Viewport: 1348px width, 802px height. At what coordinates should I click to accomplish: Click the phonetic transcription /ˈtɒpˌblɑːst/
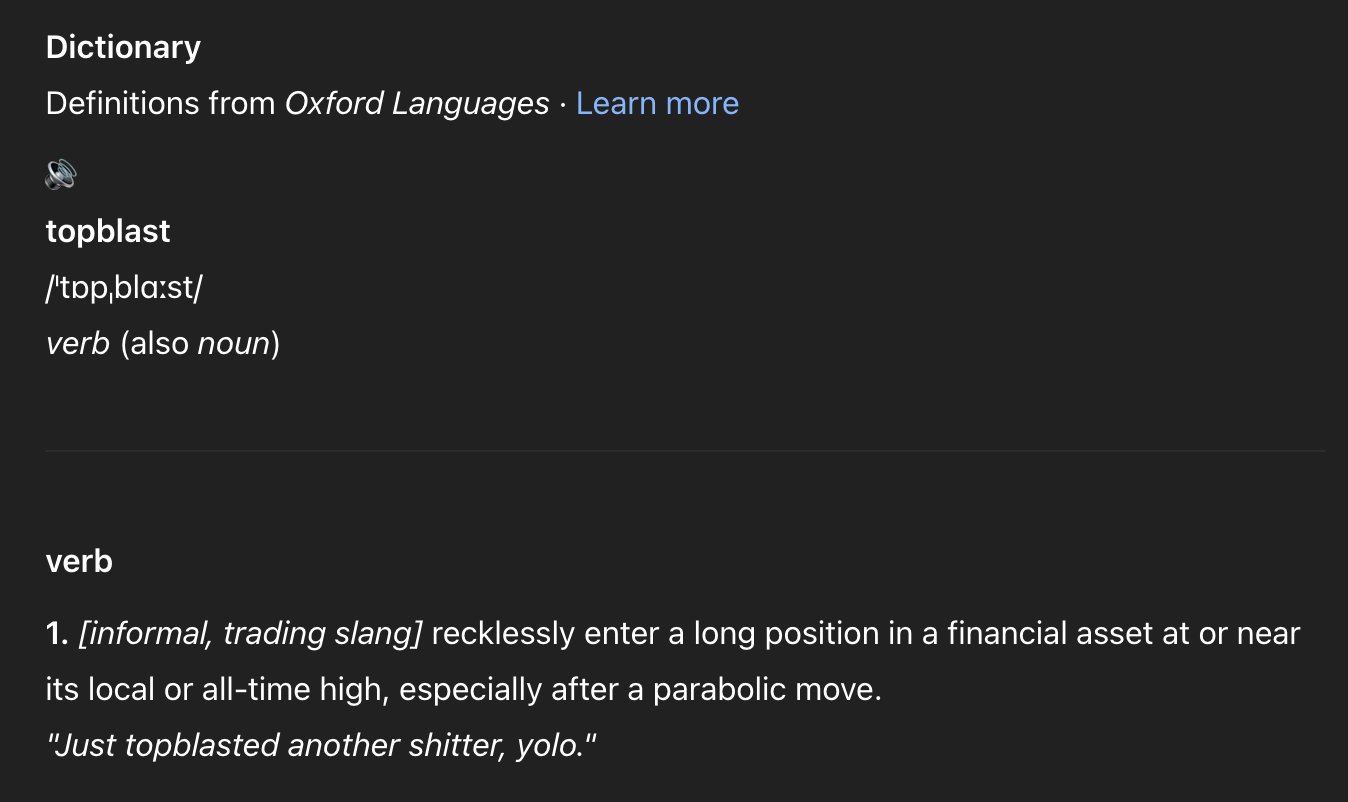click(x=124, y=288)
